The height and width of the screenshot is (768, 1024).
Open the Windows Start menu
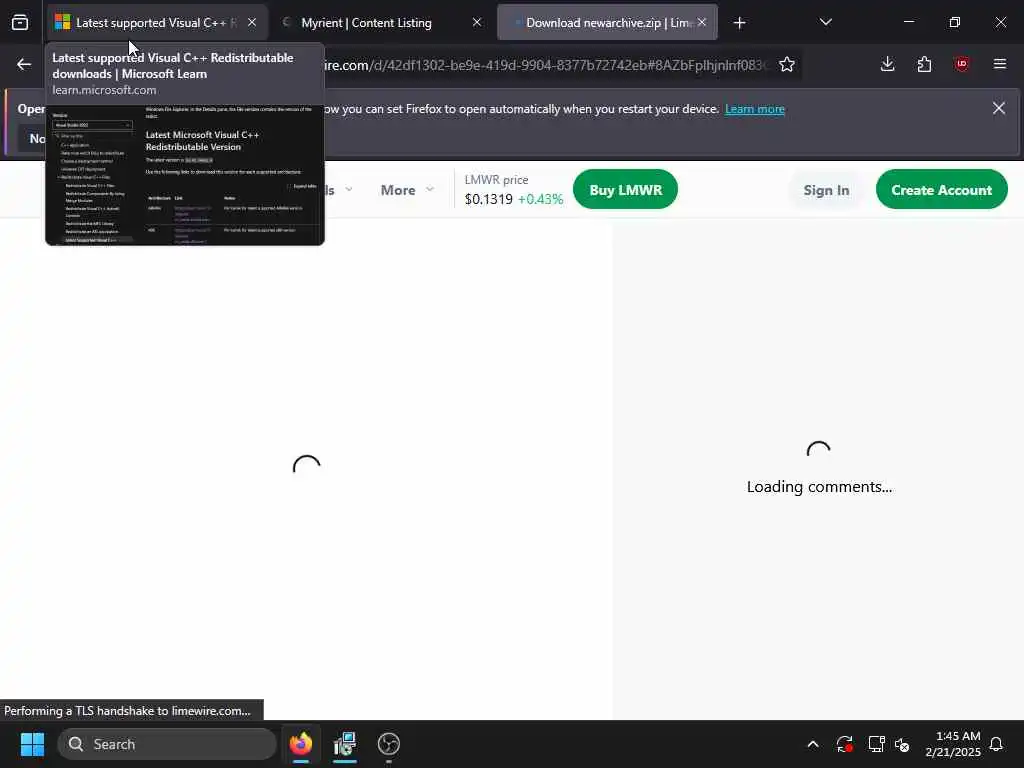tap(32, 744)
